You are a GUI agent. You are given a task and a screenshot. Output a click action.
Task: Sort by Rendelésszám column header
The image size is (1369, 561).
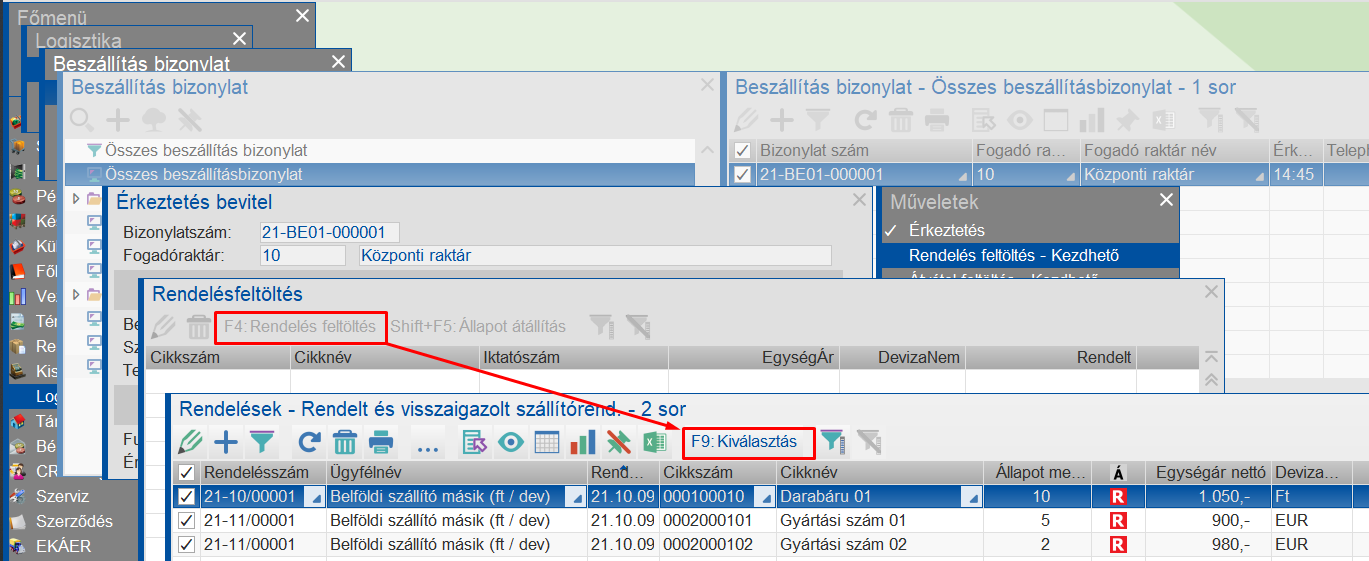pyautogui.click(x=262, y=472)
